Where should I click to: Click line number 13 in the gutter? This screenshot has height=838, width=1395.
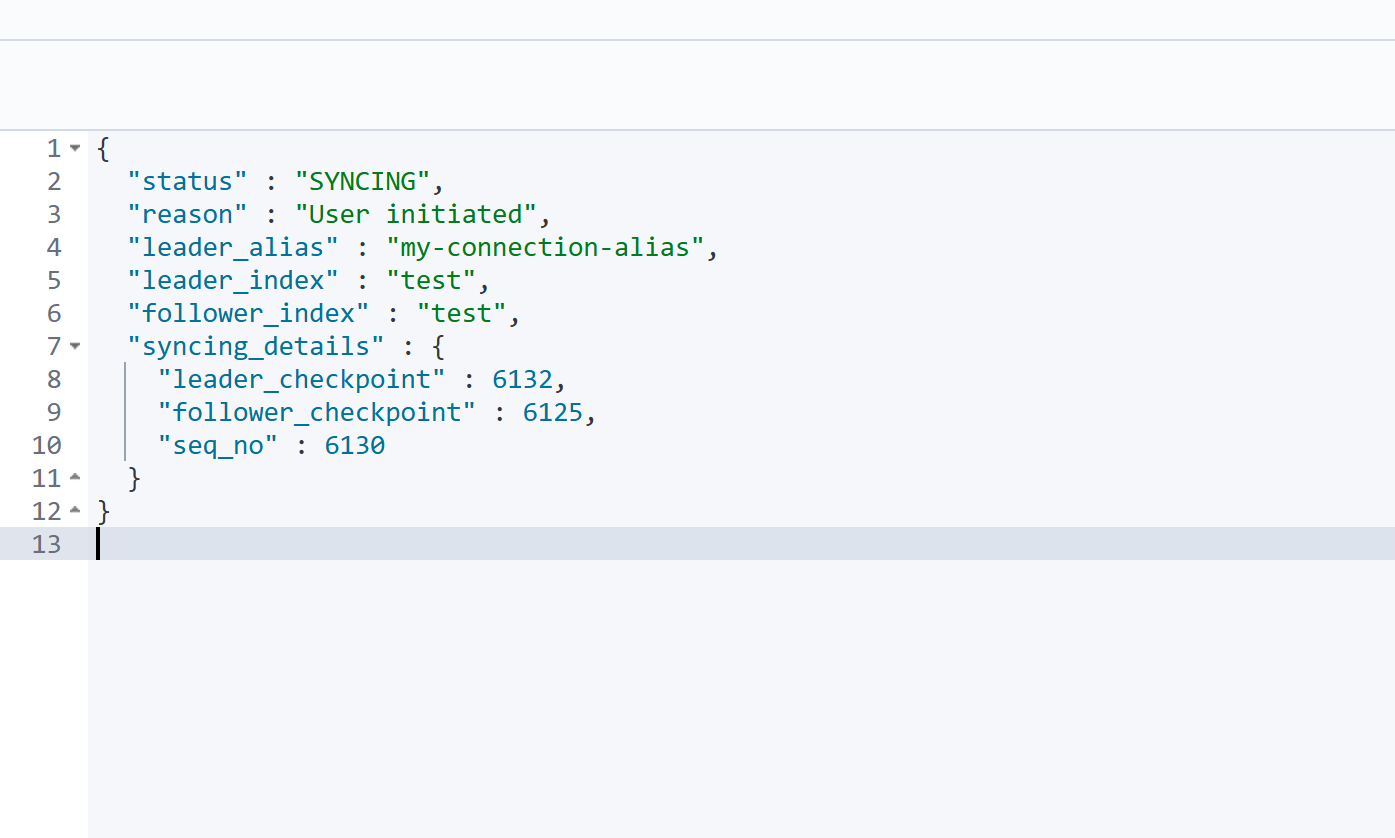[x=47, y=544]
